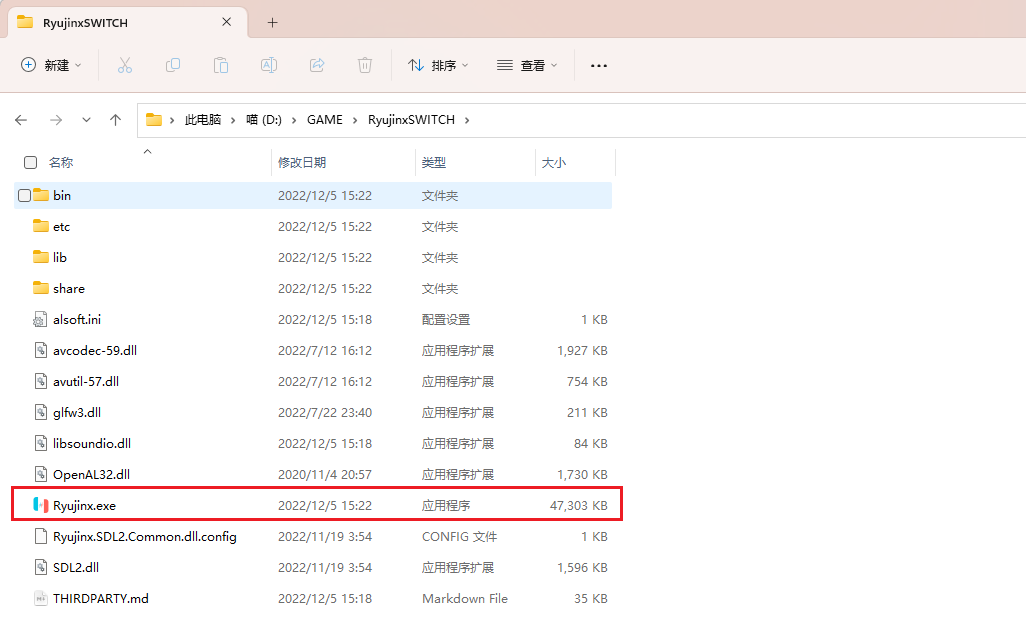Click the 47,303 KB size value

tap(578, 506)
